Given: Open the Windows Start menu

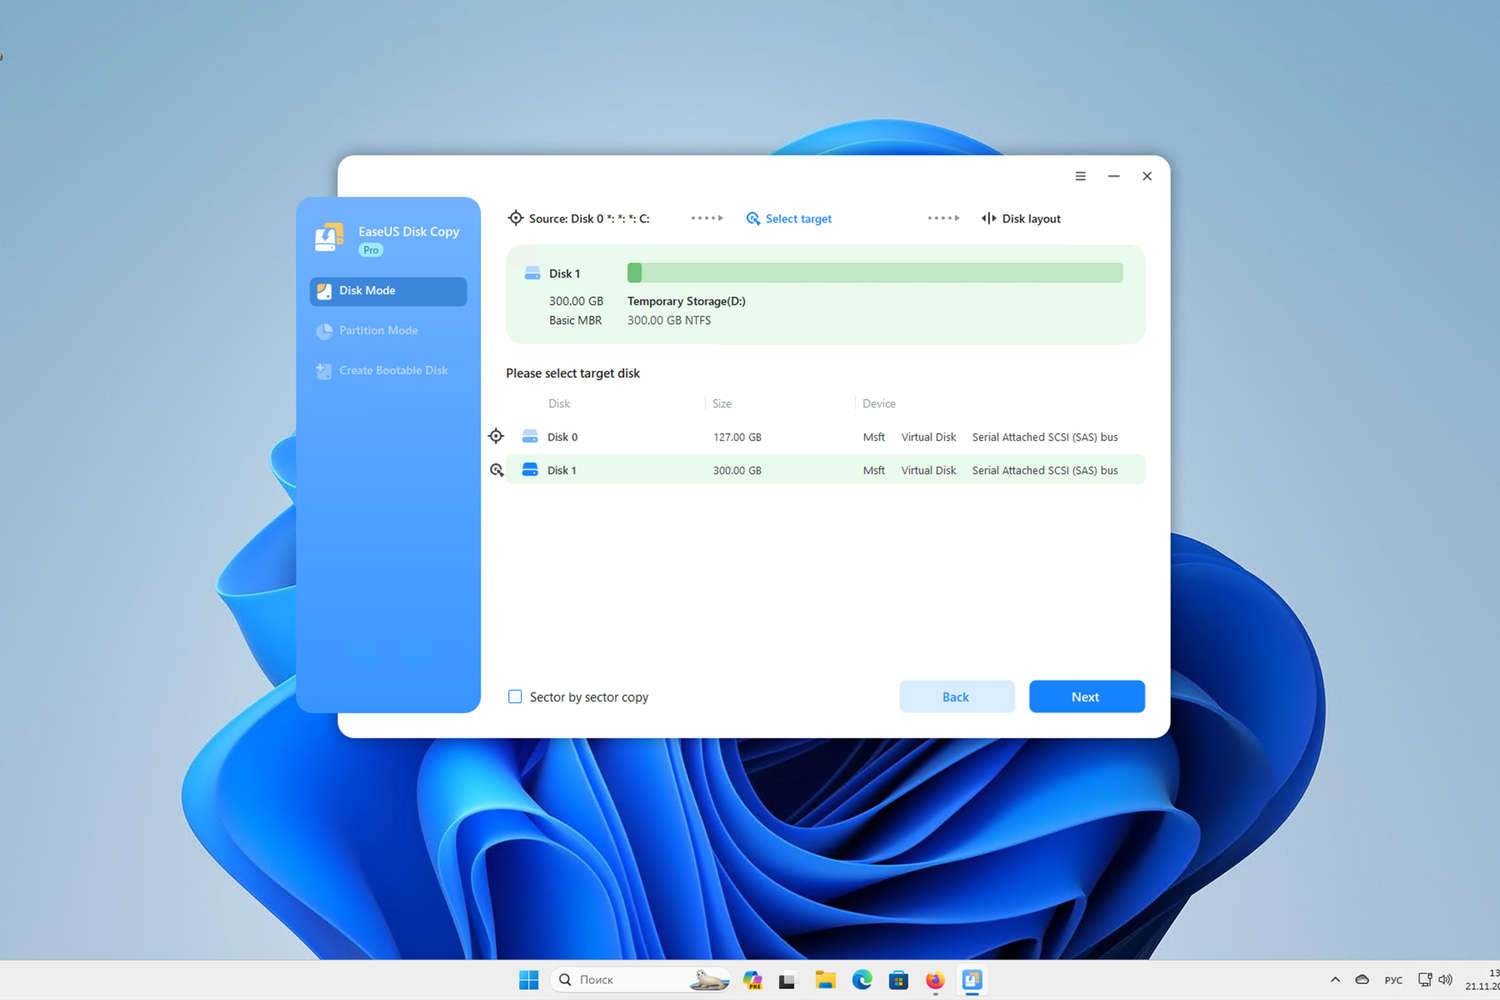Looking at the screenshot, I should point(528,980).
